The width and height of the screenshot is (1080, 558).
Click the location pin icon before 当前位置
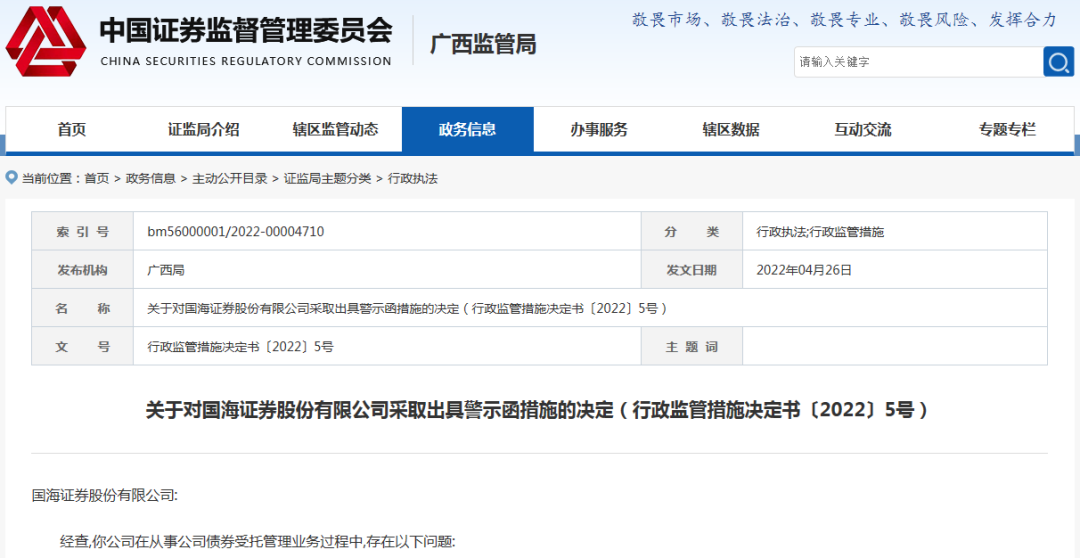coord(11,178)
